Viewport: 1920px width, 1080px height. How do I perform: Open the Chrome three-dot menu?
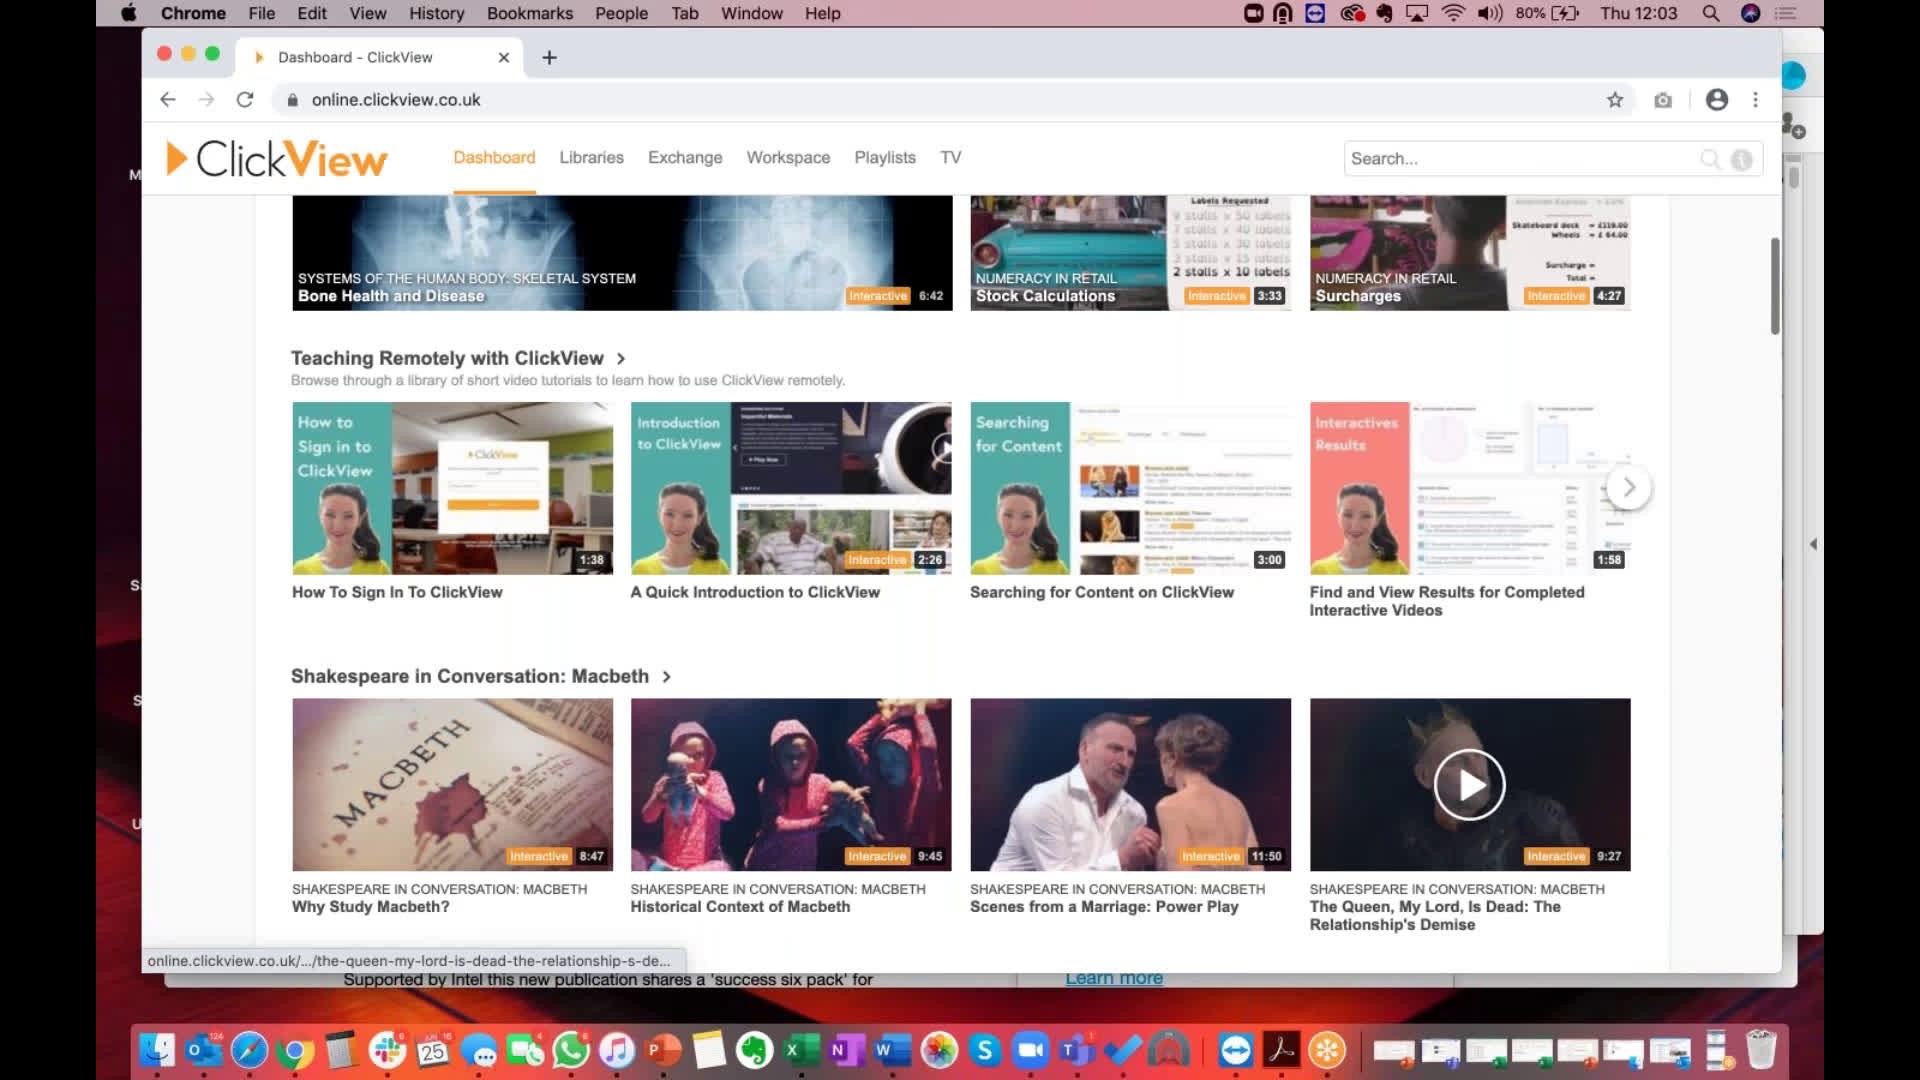point(1756,99)
